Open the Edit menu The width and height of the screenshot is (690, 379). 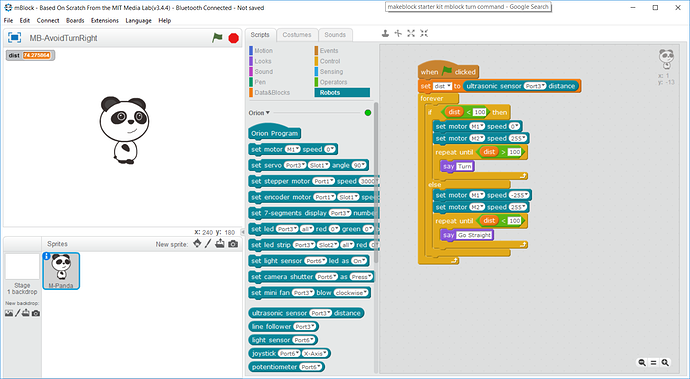coord(25,20)
